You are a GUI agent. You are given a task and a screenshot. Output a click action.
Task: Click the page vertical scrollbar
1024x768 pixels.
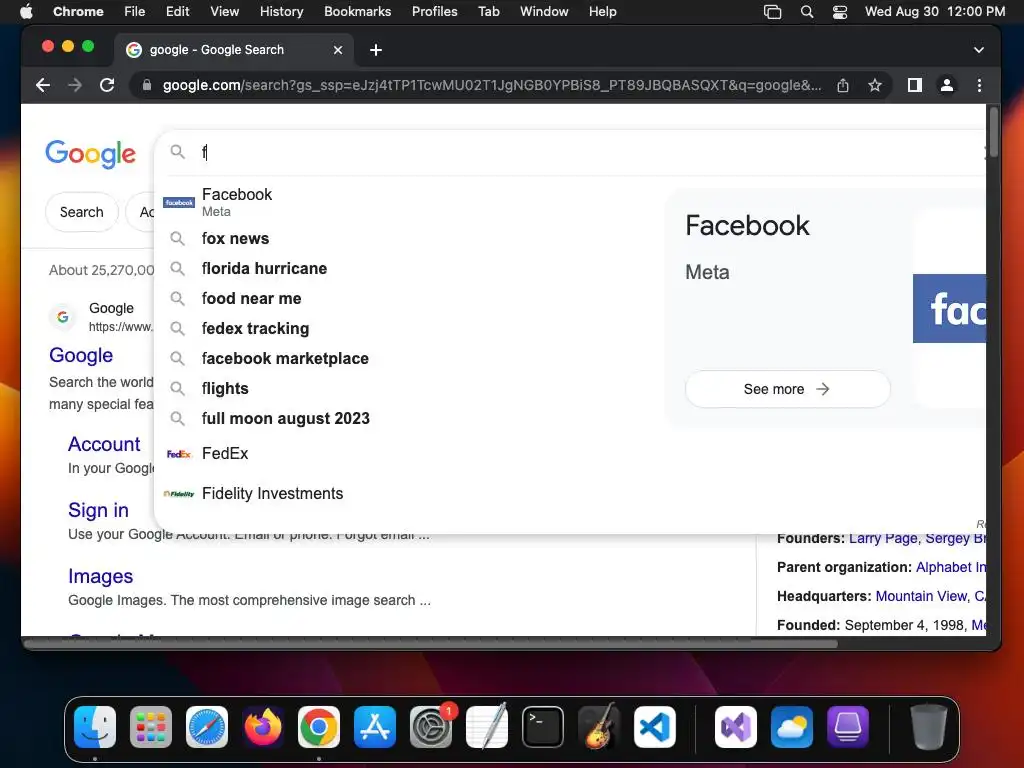click(x=993, y=133)
